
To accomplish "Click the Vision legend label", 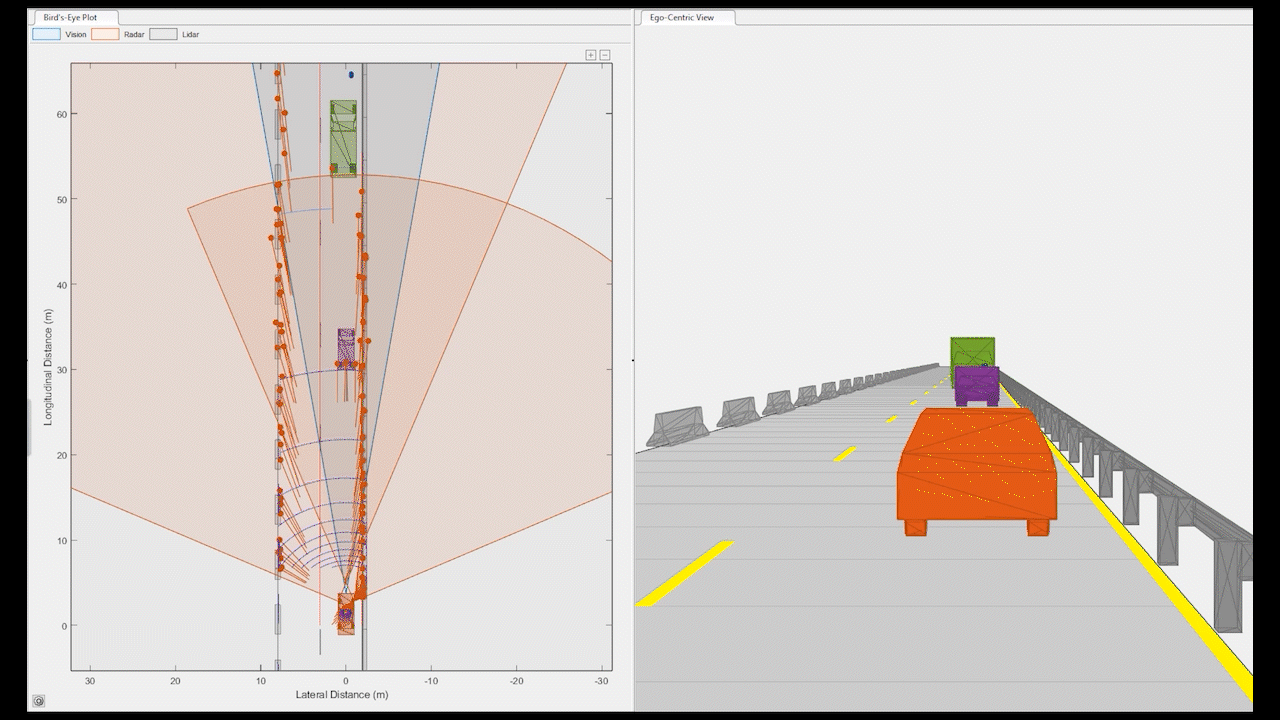I will 75,34.
